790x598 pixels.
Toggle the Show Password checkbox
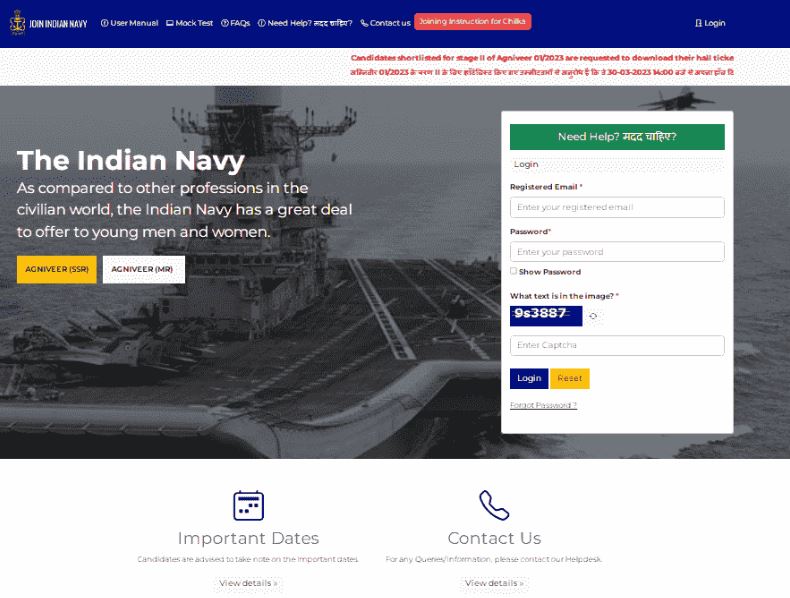click(513, 271)
